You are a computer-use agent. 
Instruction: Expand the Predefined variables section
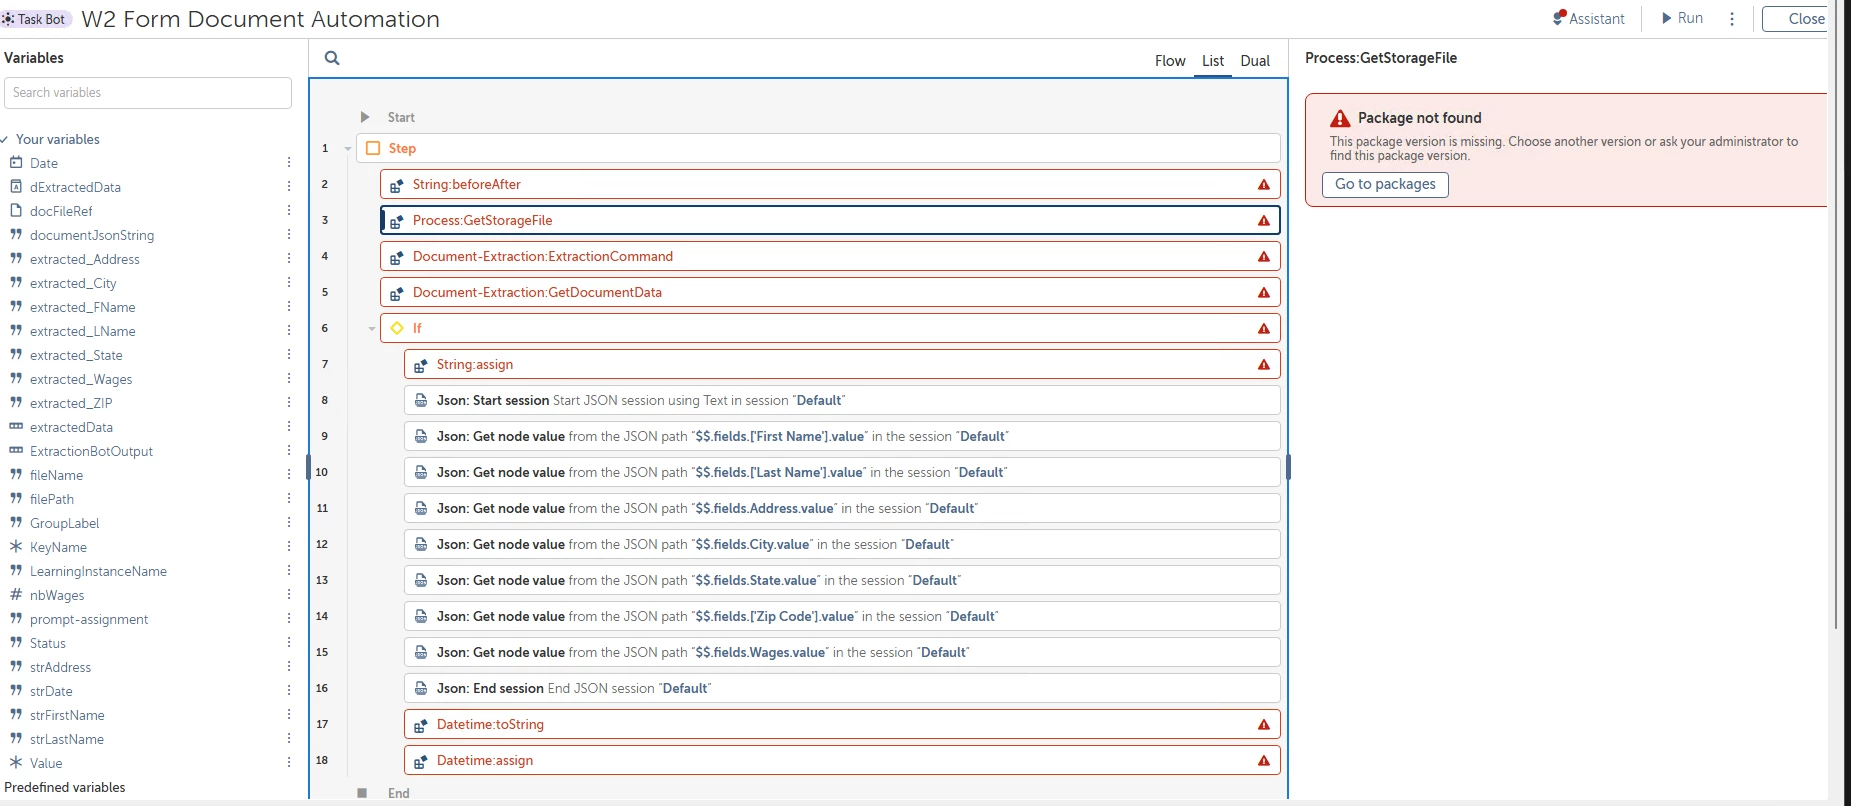[65, 787]
